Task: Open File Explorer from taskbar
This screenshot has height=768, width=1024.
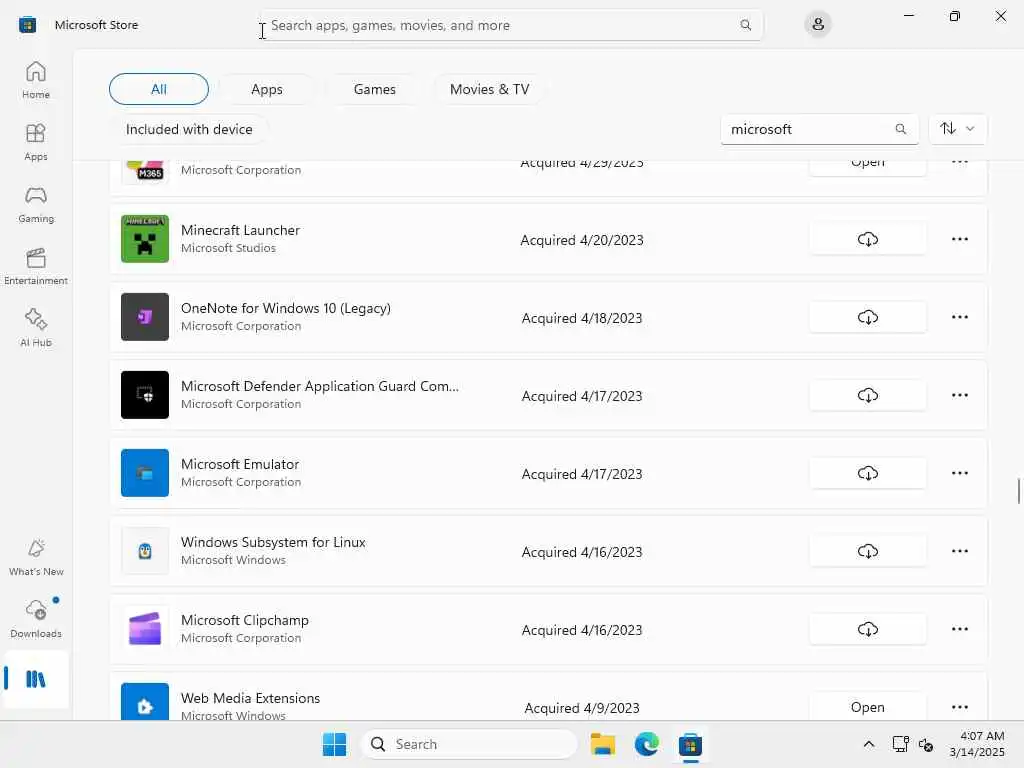Action: pyautogui.click(x=603, y=744)
